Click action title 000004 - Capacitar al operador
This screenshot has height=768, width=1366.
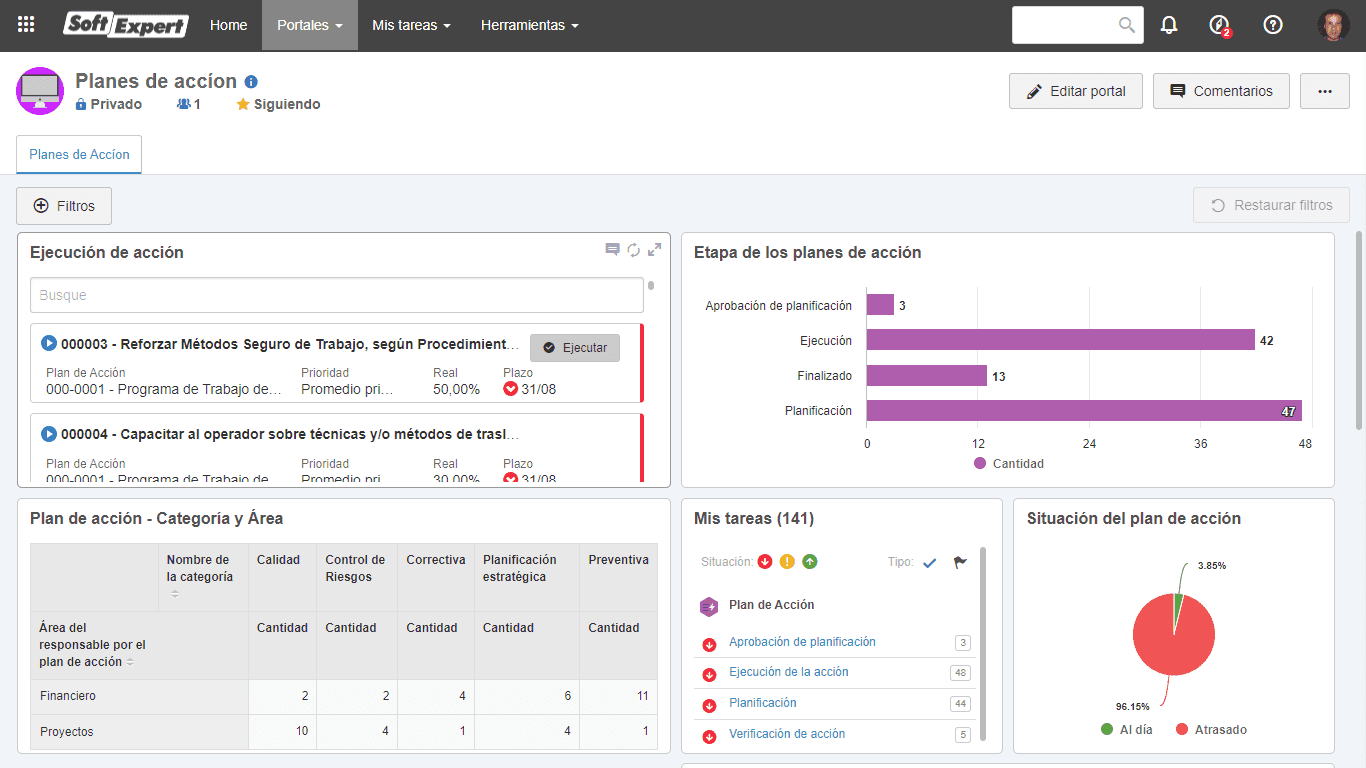point(290,435)
